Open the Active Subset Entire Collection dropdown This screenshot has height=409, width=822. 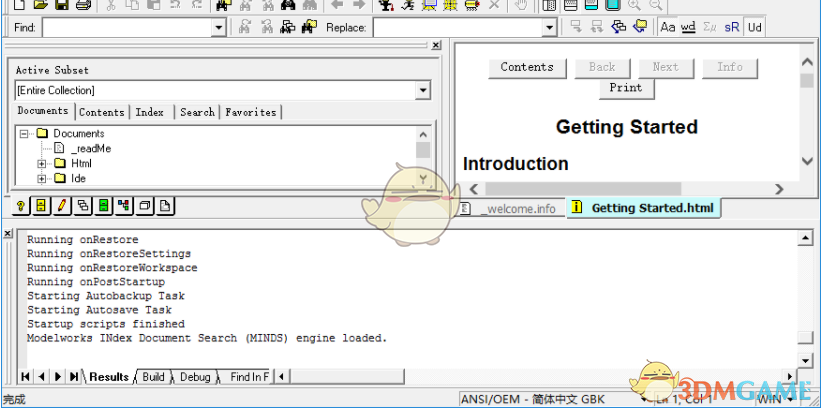[x=423, y=91]
